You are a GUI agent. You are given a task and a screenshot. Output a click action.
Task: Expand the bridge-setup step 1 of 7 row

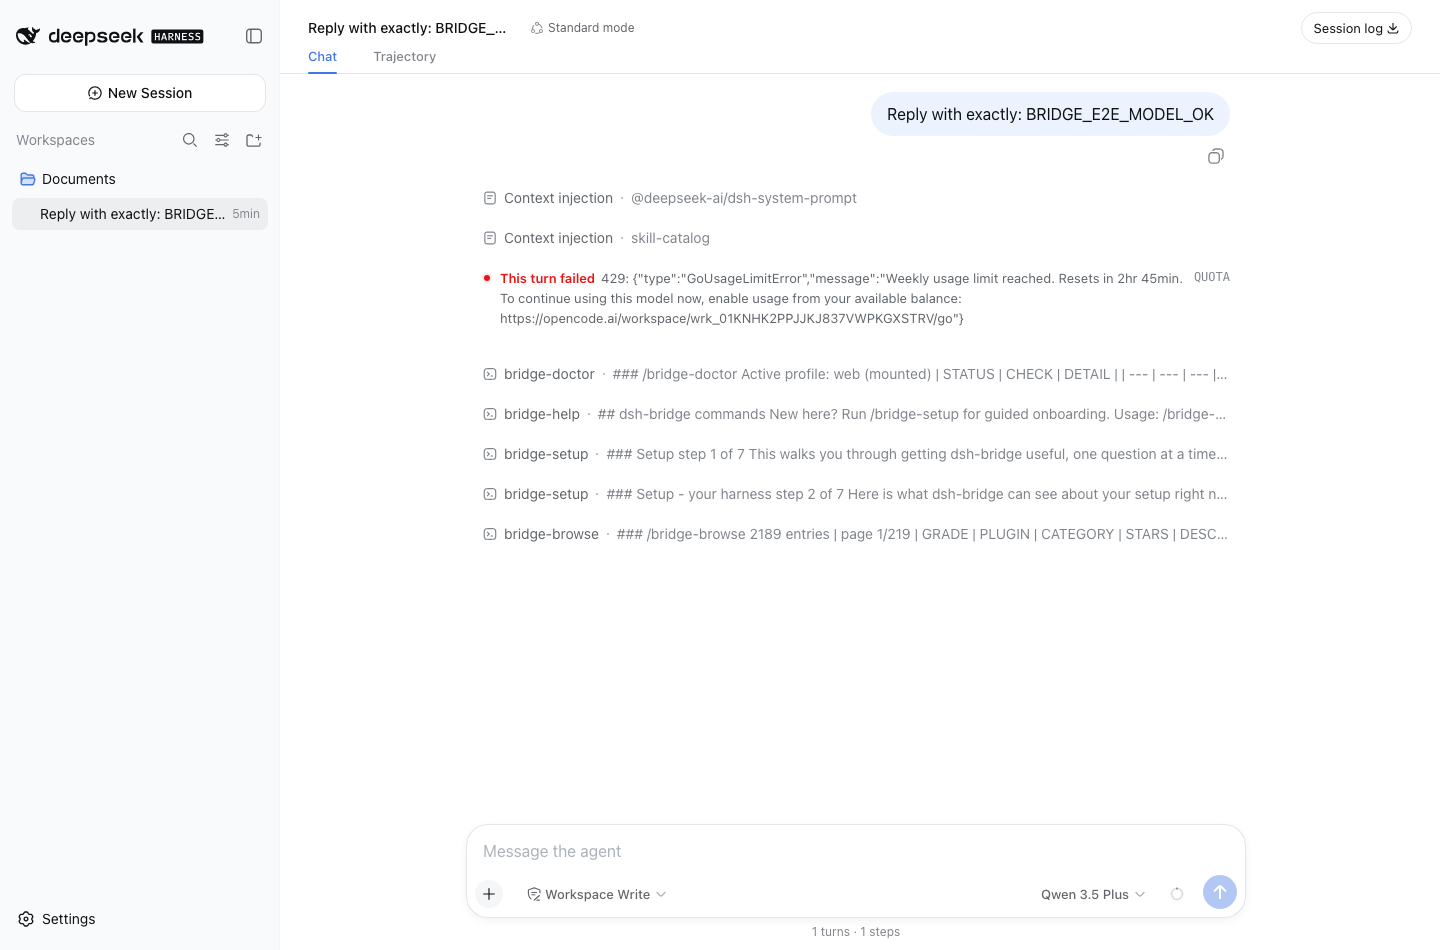tap(856, 454)
